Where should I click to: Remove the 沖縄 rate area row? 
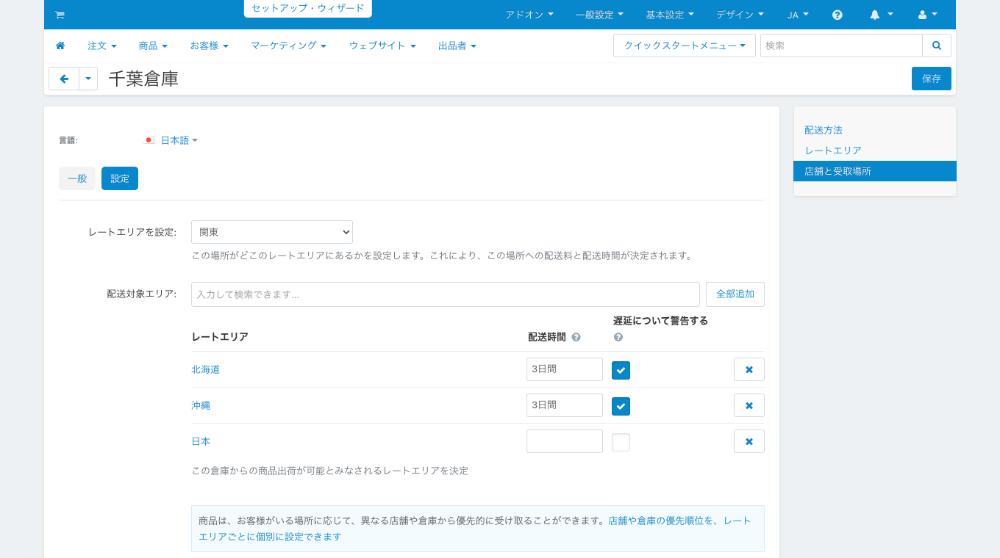(749, 406)
